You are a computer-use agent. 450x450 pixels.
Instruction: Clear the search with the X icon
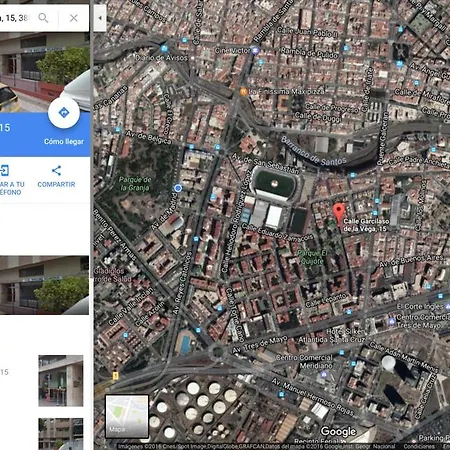pos(74,18)
